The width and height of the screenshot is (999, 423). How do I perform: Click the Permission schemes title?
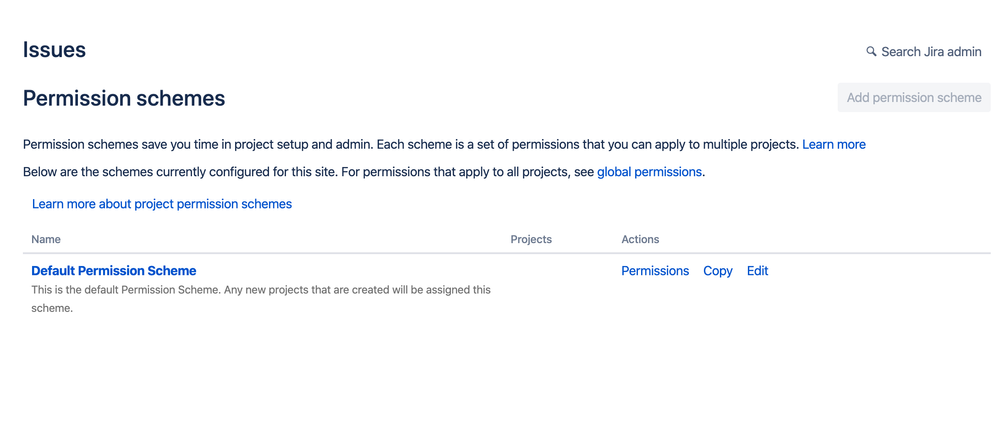pos(124,99)
